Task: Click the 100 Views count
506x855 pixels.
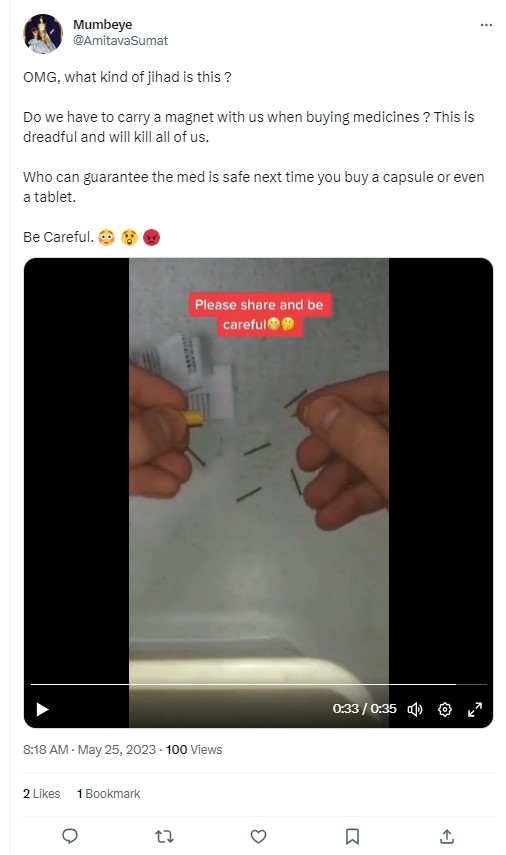Action: click(x=194, y=750)
